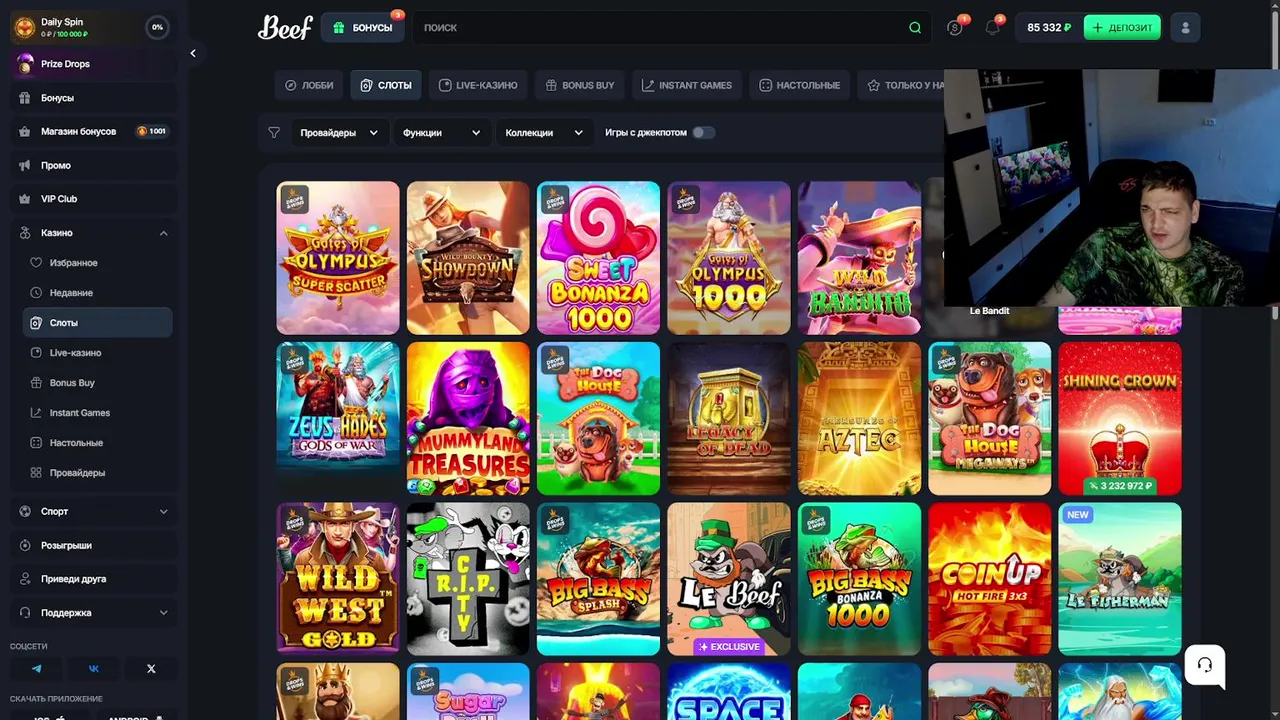Open the Bonus Buy tab
The image size is (1280, 720).
pos(580,85)
